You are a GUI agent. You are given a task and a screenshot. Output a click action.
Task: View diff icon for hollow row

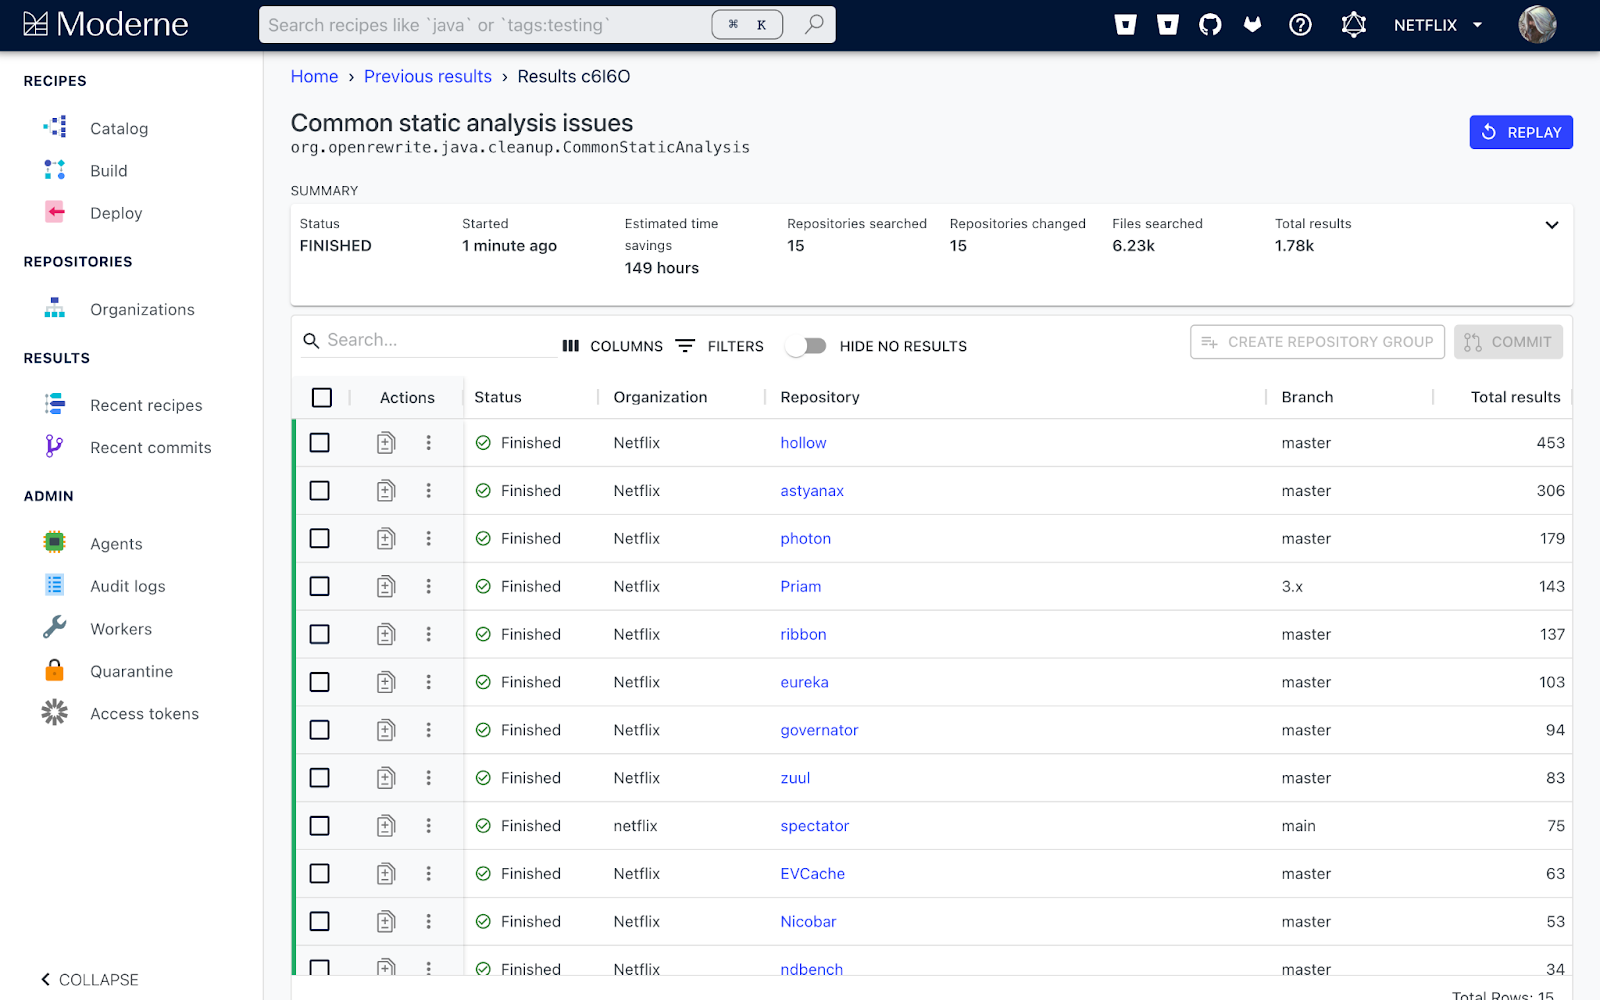click(x=386, y=443)
